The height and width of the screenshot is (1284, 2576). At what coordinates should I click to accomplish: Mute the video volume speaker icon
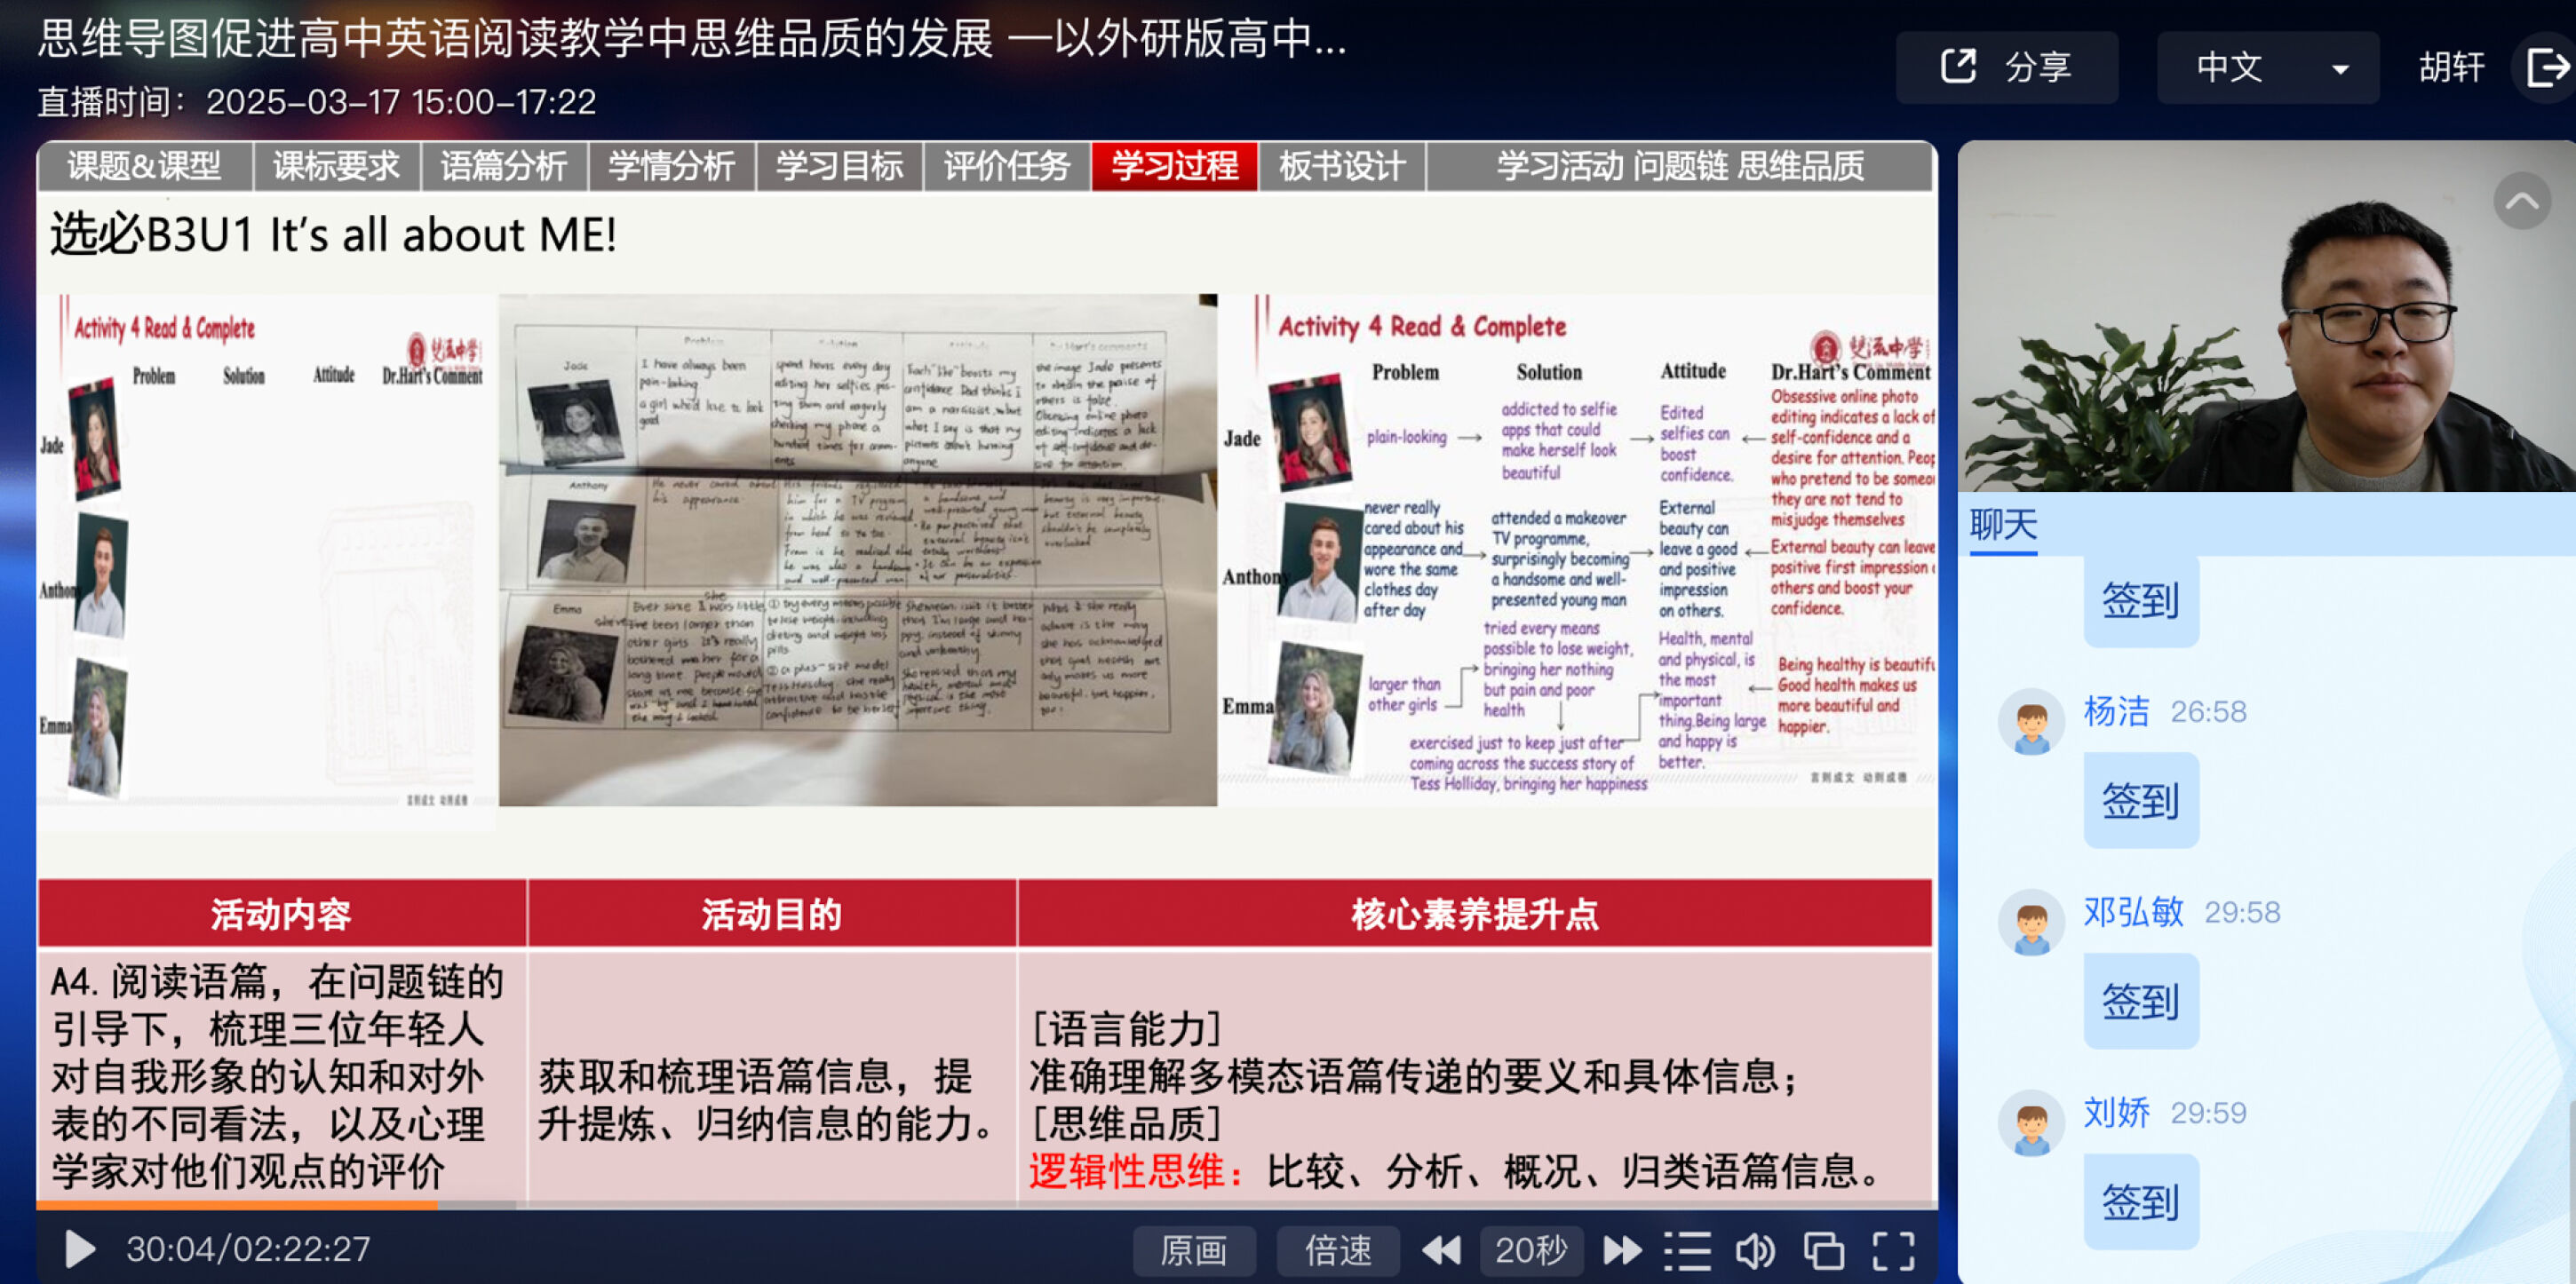(x=1755, y=1250)
